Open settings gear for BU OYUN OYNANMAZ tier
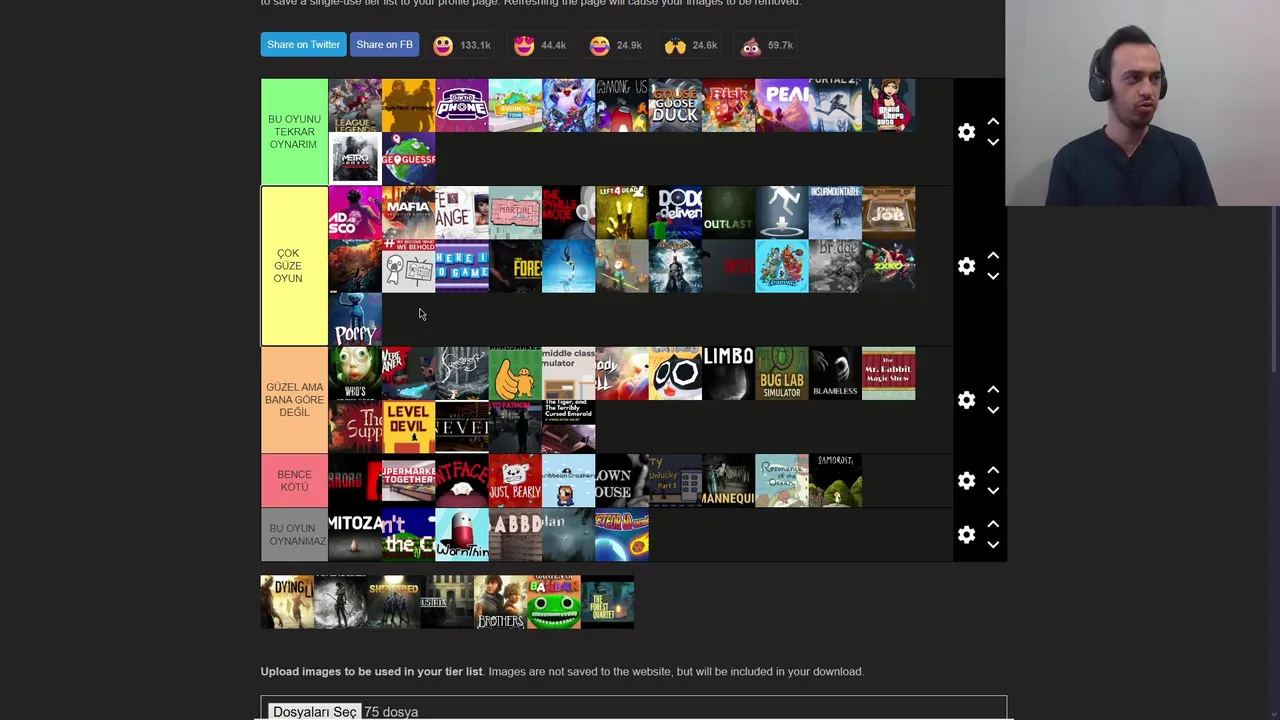The width and height of the screenshot is (1280, 720). point(966,535)
